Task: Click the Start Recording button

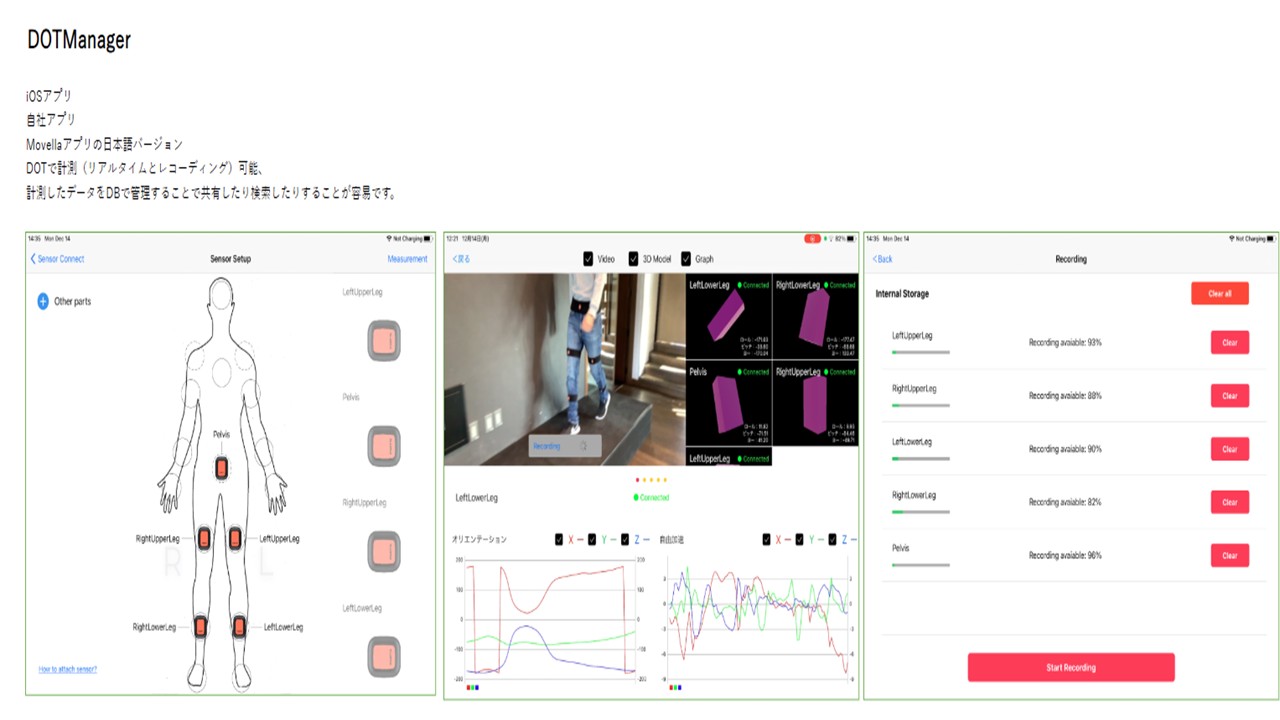Action: point(1071,667)
